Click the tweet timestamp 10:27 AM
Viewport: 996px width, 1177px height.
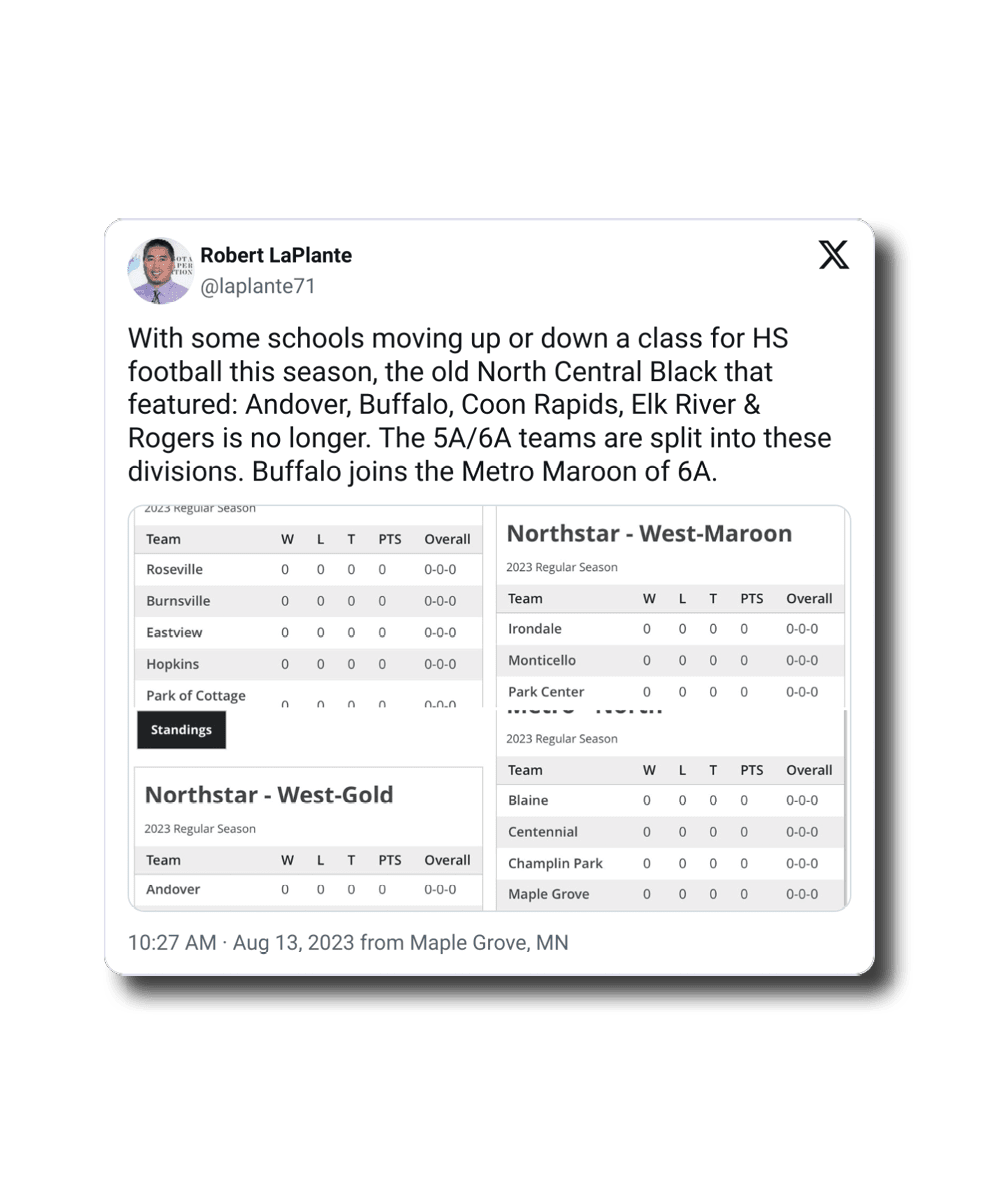pyautogui.click(x=171, y=942)
